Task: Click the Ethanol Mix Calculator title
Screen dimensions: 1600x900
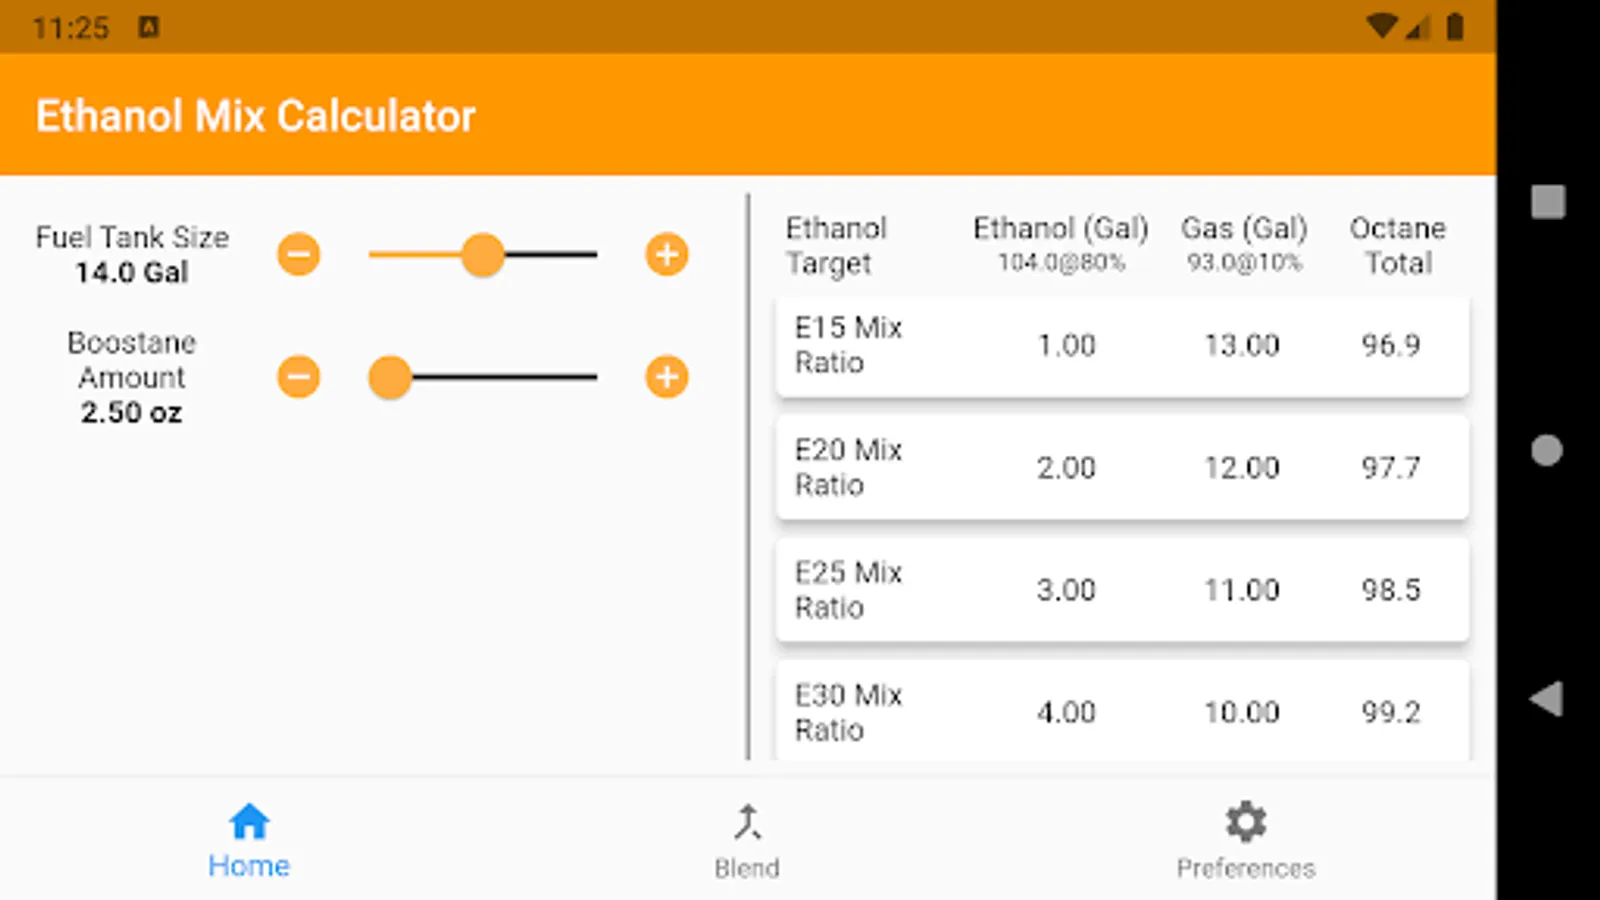Action: point(256,116)
